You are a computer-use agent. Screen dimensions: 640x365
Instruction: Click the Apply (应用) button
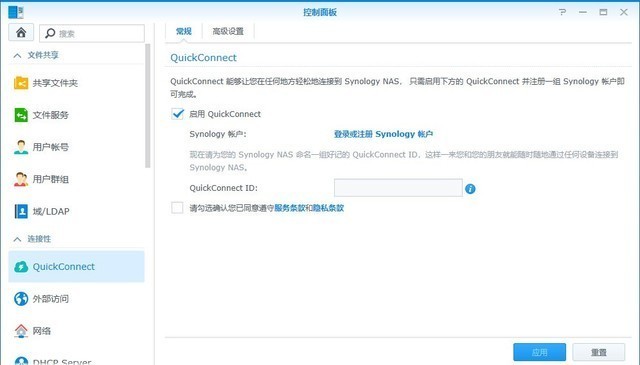[x=540, y=352]
